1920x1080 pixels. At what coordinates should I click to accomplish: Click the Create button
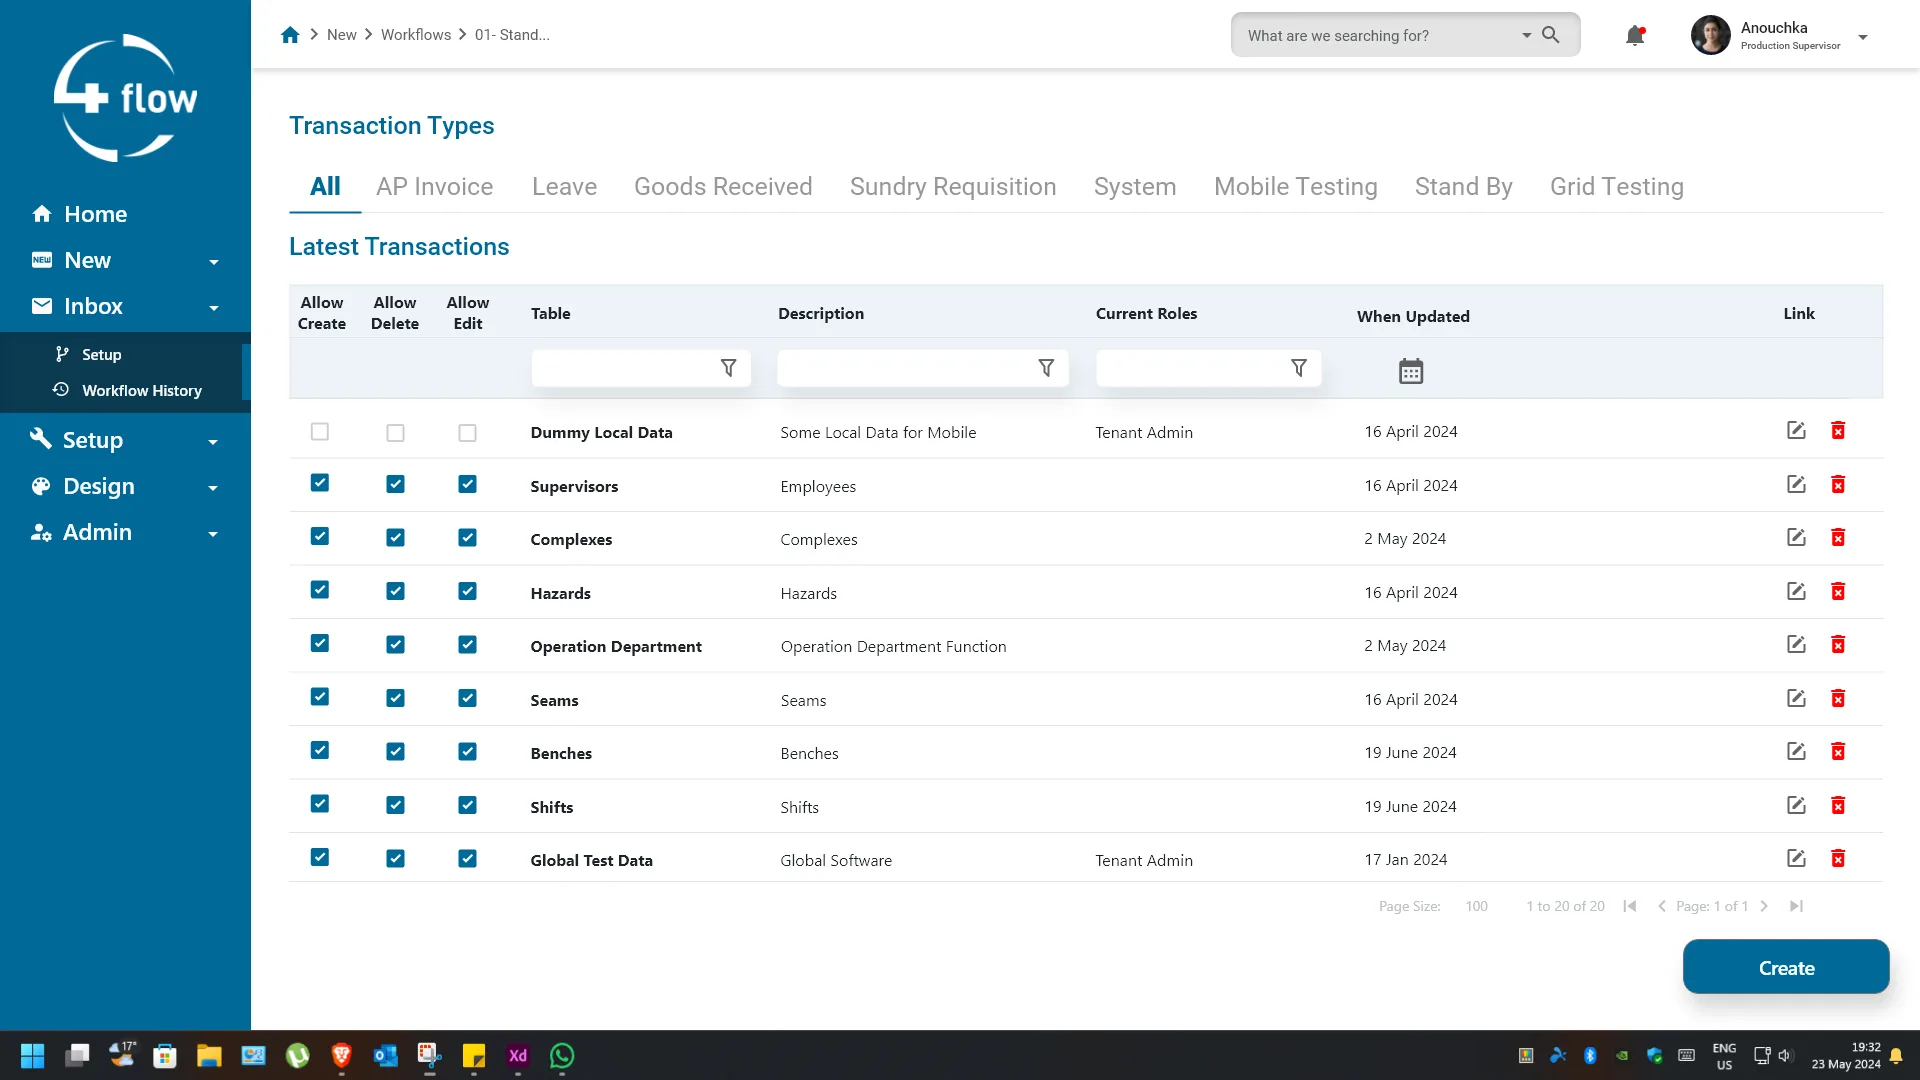click(1786, 967)
